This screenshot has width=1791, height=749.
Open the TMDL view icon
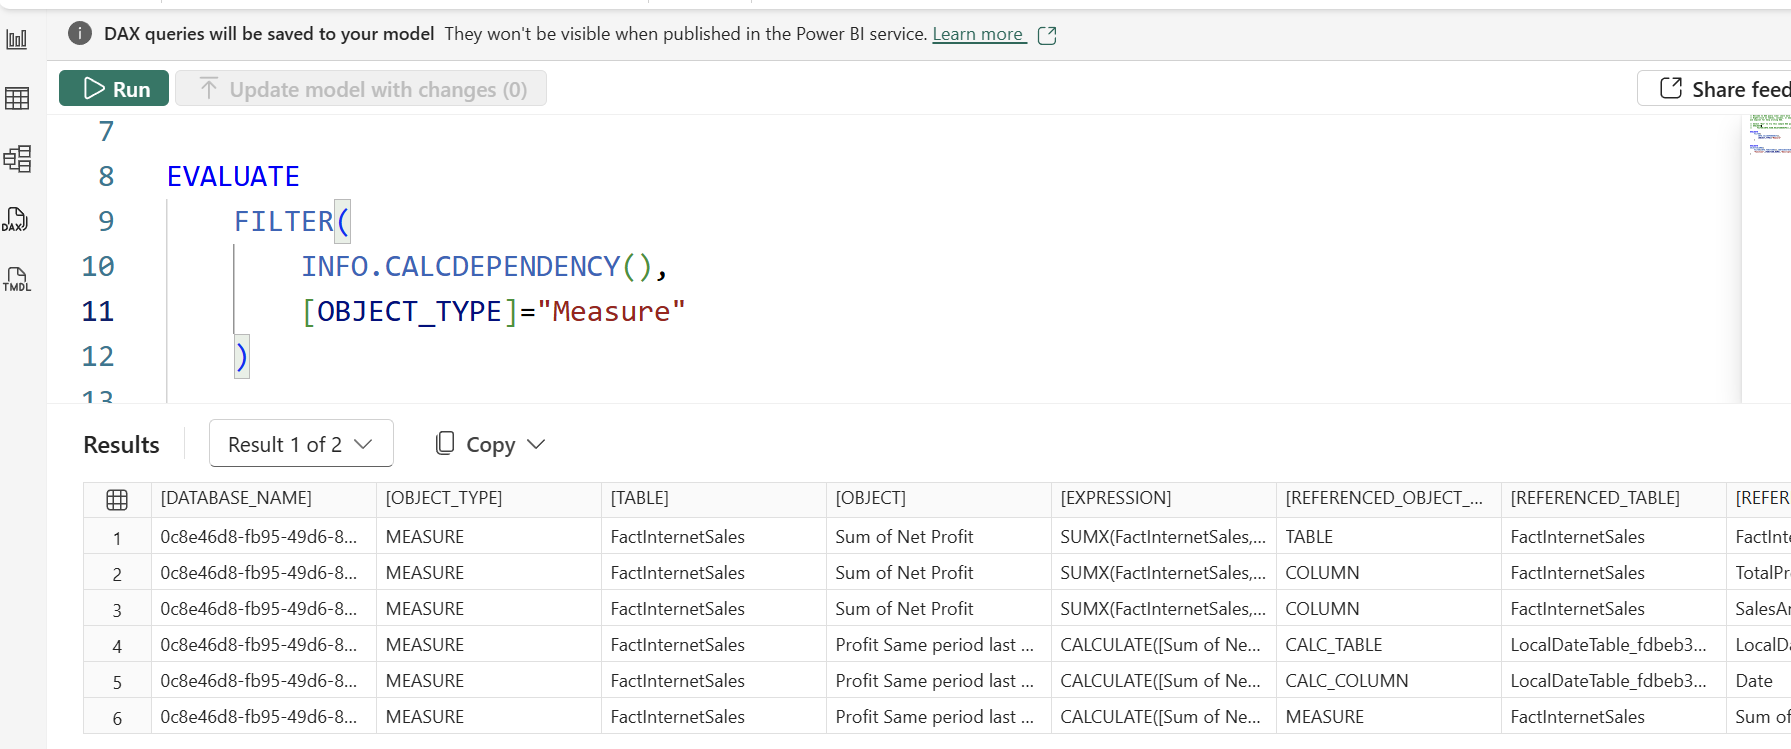[x=17, y=279]
